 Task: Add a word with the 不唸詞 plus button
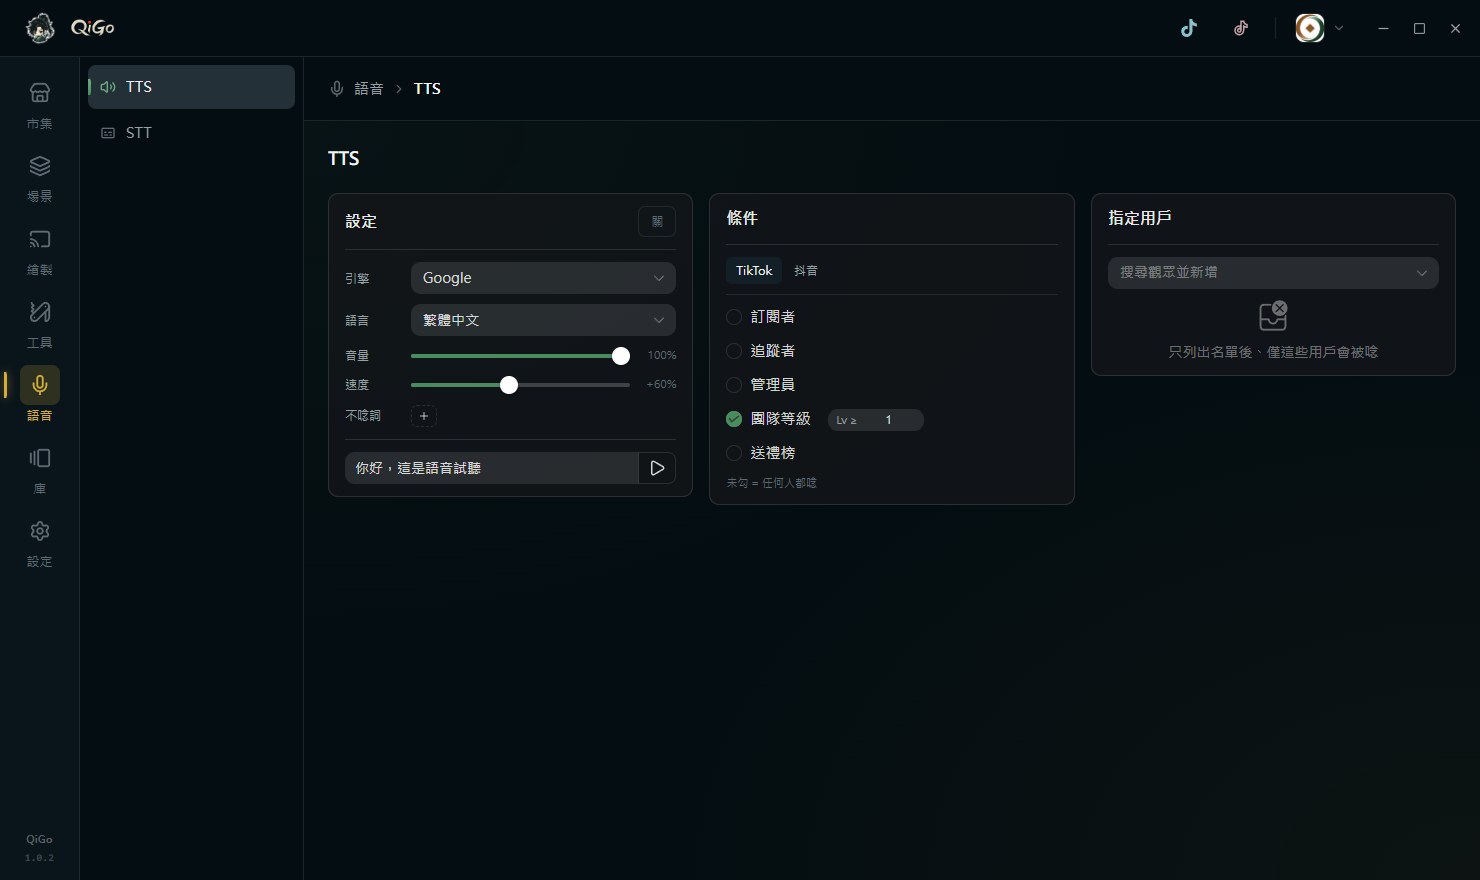tap(424, 416)
